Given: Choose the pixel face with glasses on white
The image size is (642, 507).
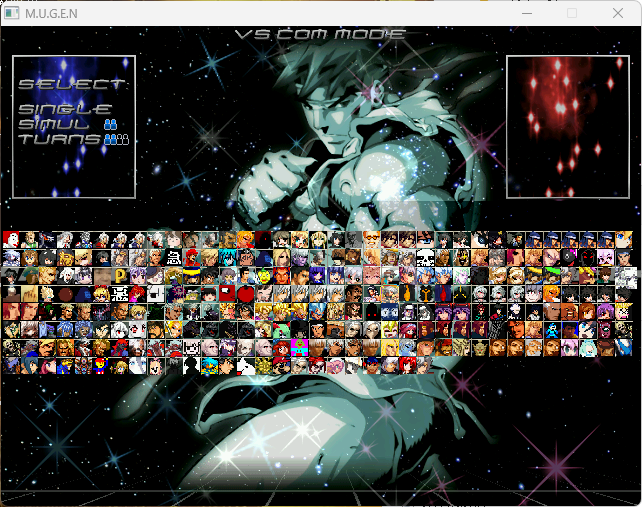Looking at the screenshot, I should click(191, 348).
